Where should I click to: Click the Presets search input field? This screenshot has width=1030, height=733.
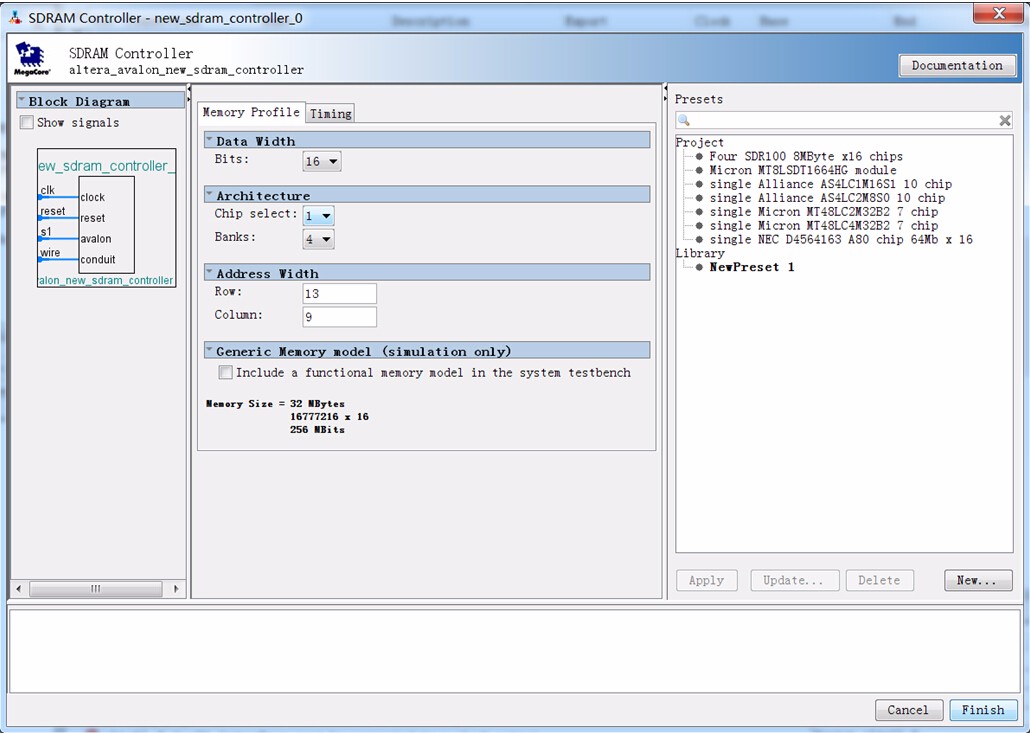coord(844,120)
